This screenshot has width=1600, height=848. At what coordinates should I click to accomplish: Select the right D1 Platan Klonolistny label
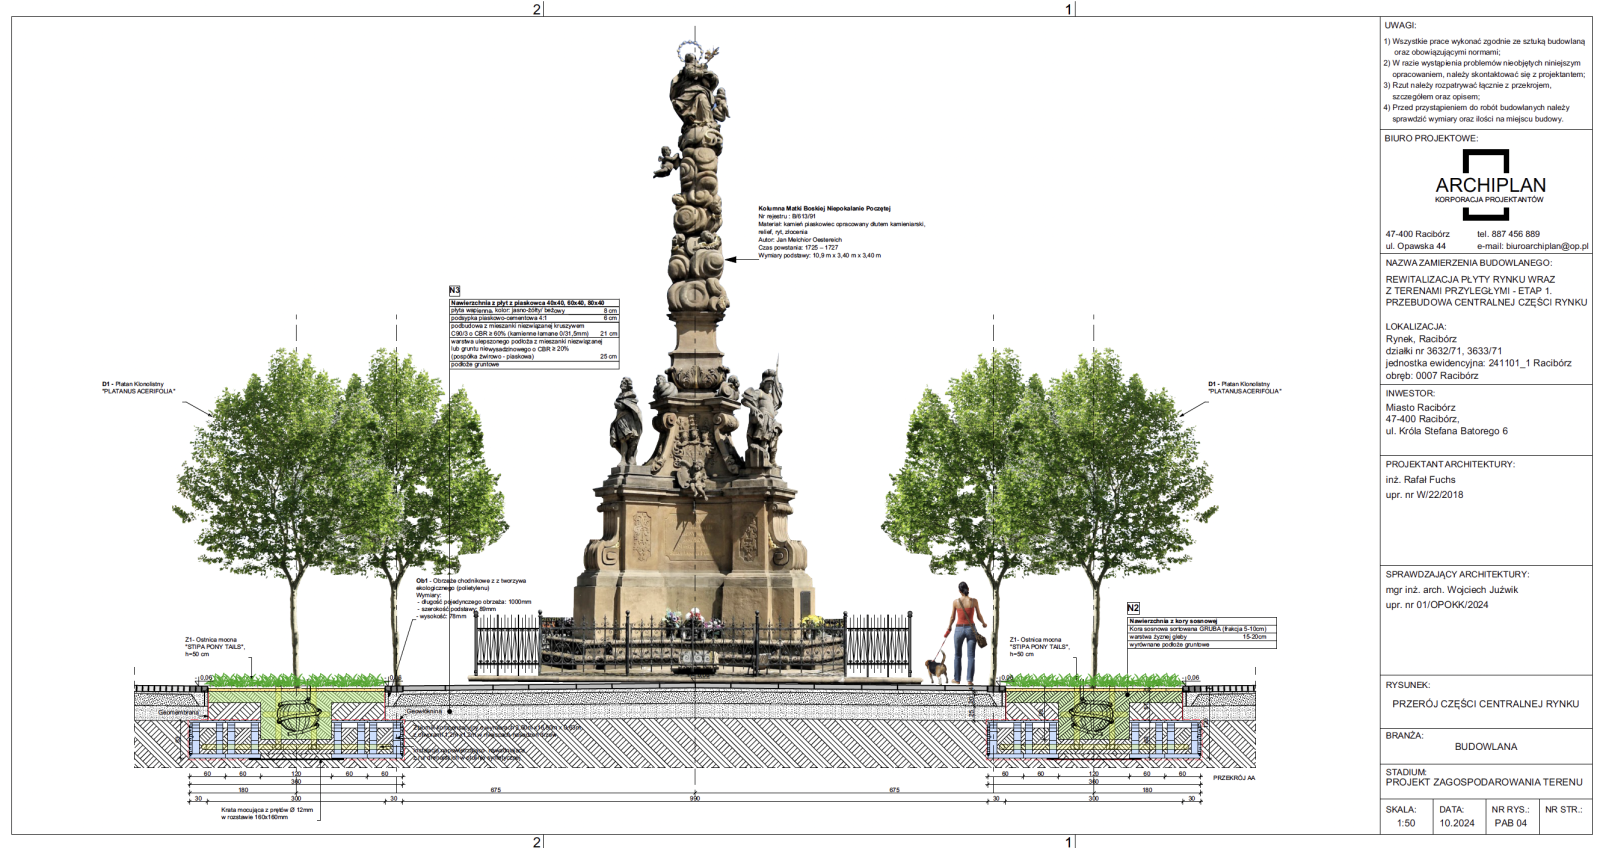(1243, 388)
